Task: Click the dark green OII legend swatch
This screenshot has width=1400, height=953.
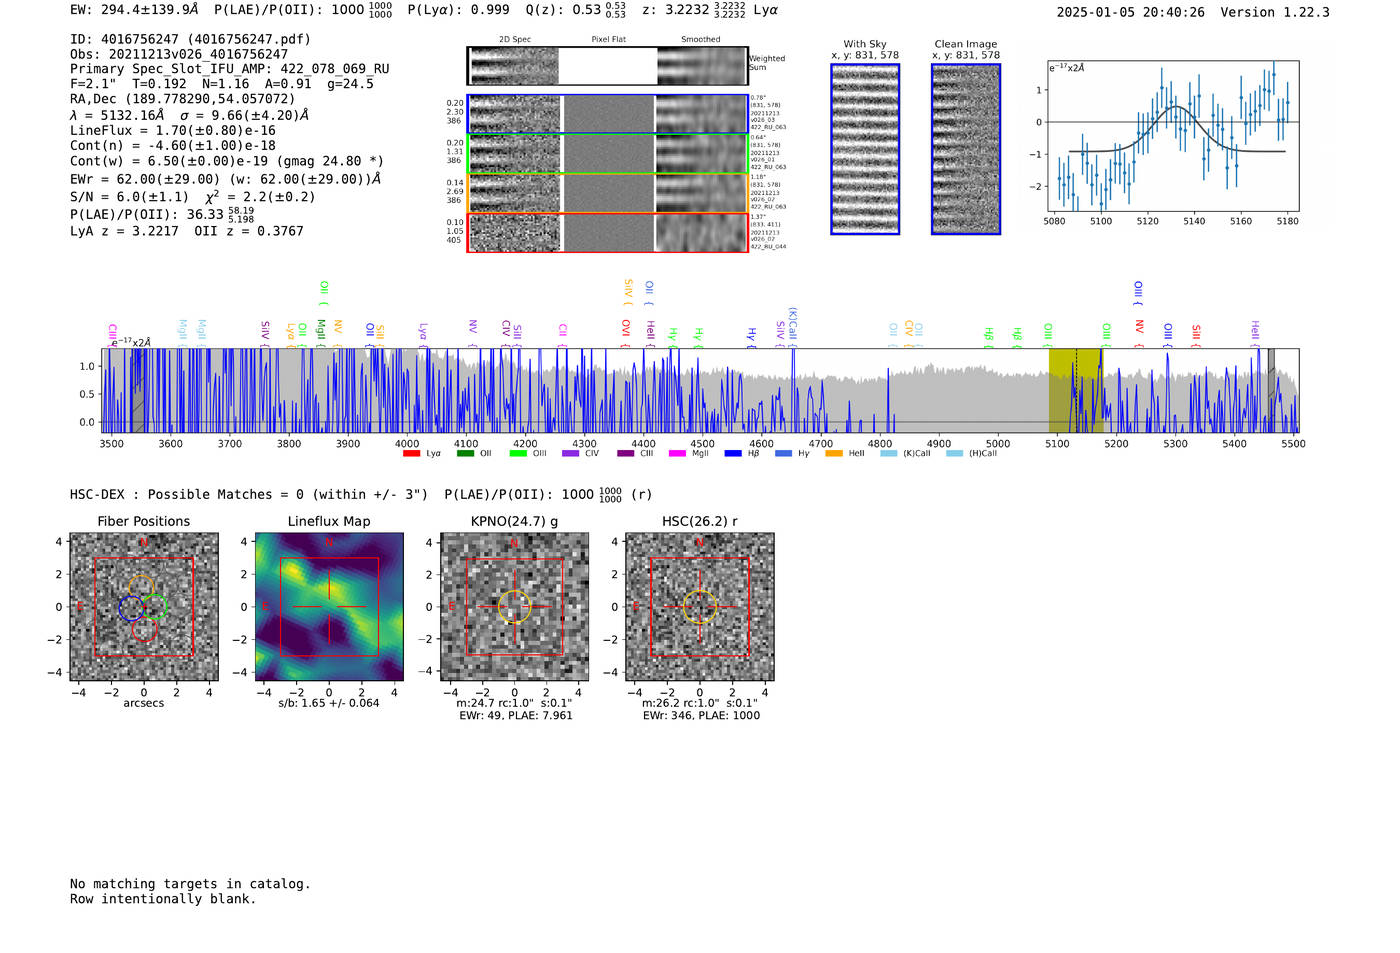Action: 465,454
